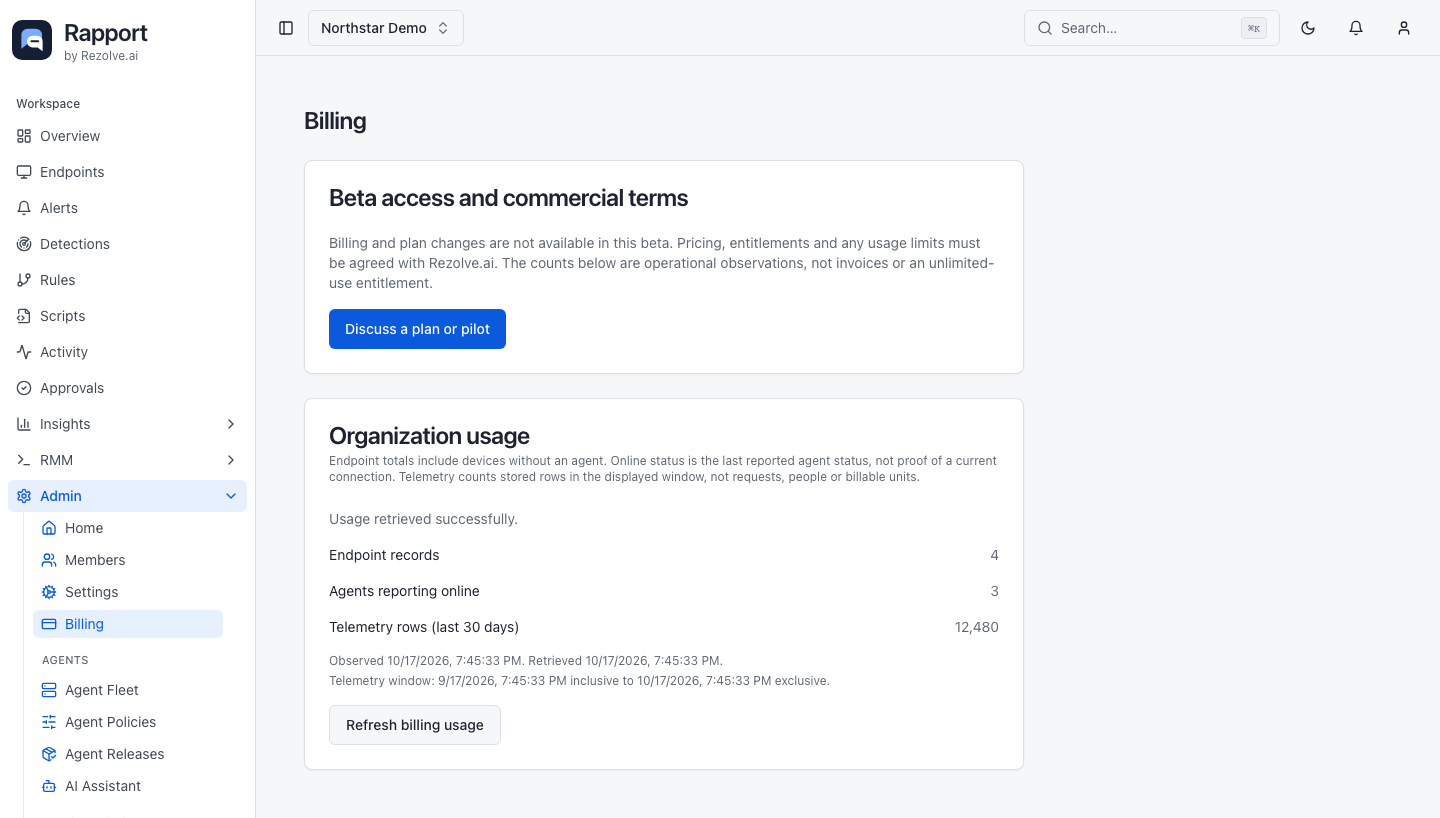This screenshot has height=818, width=1440.
Task: Open the Home admin page
Action: pyautogui.click(x=128, y=528)
